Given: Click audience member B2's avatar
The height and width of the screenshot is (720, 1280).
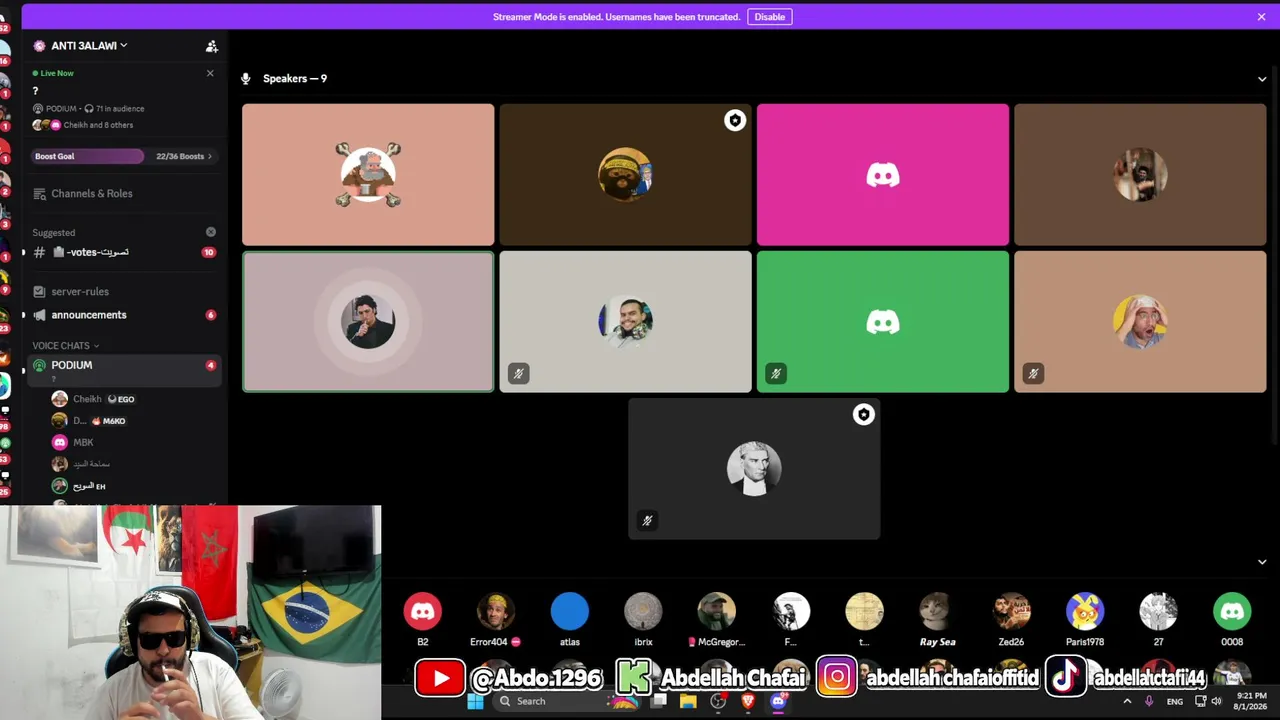Looking at the screenshot, I should coord(423,612).
